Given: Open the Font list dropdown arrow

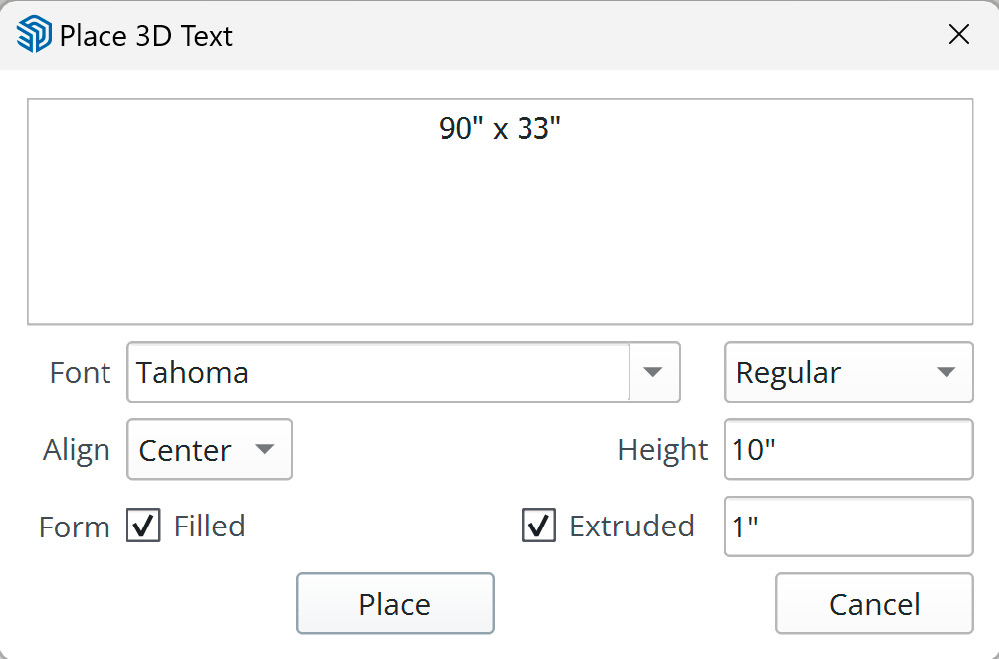Looking at the screenshot, I should point(653,372).
